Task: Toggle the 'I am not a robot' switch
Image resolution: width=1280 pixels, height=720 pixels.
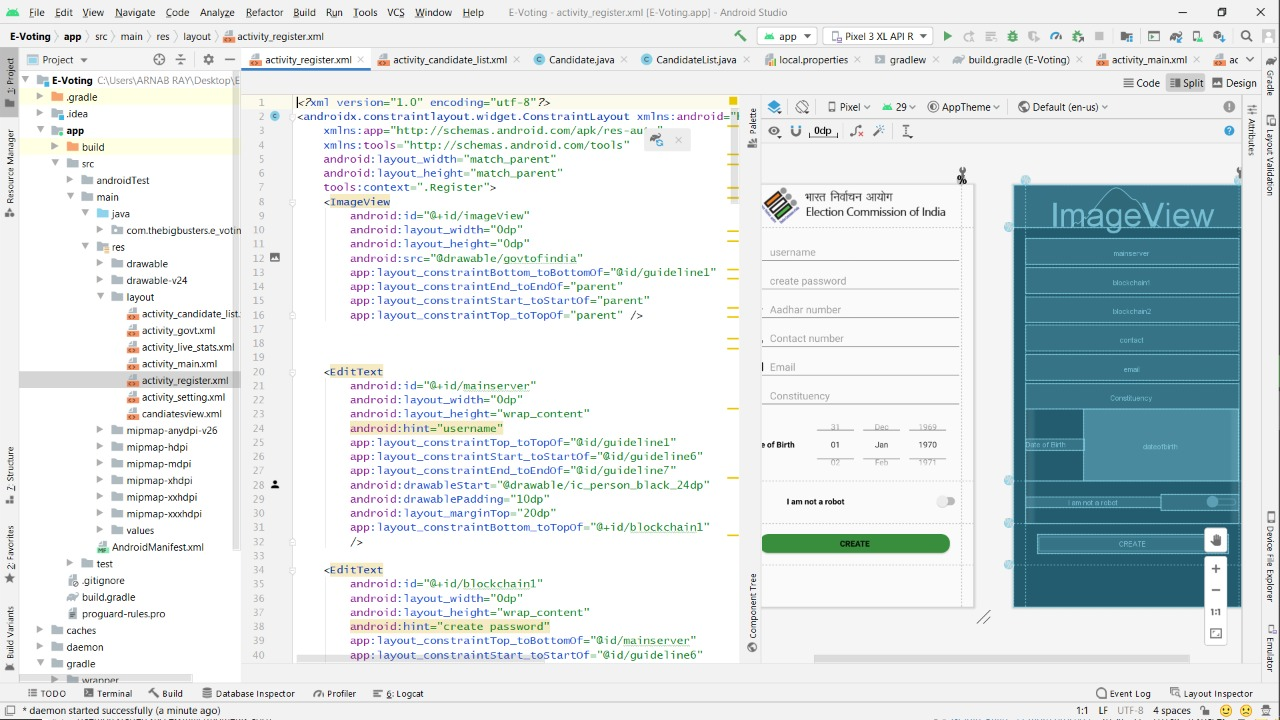Action: coord(945,502)
